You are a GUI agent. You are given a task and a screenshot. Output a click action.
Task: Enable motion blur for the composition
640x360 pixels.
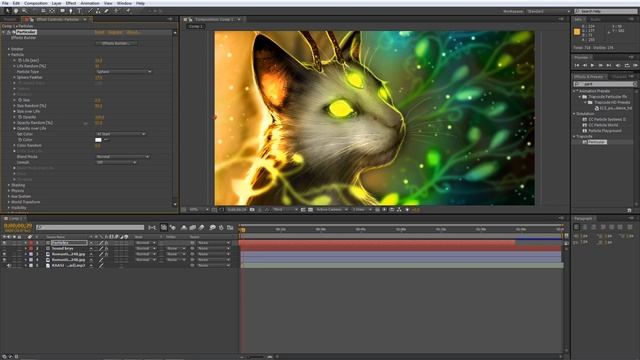coord(201,227)
